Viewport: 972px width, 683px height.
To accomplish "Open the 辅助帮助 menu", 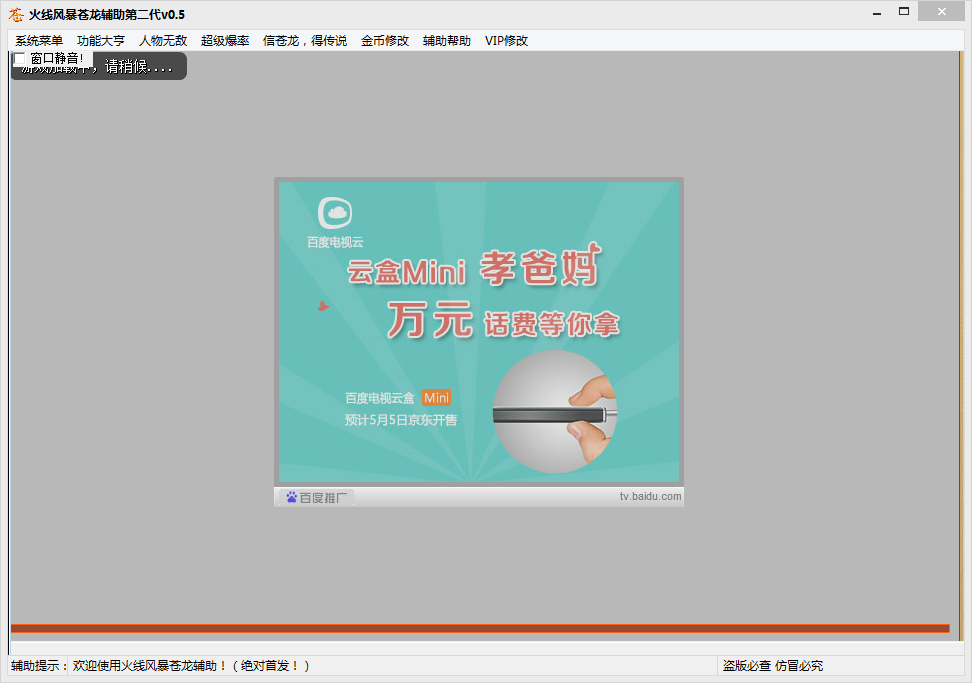I will point(447,41).
